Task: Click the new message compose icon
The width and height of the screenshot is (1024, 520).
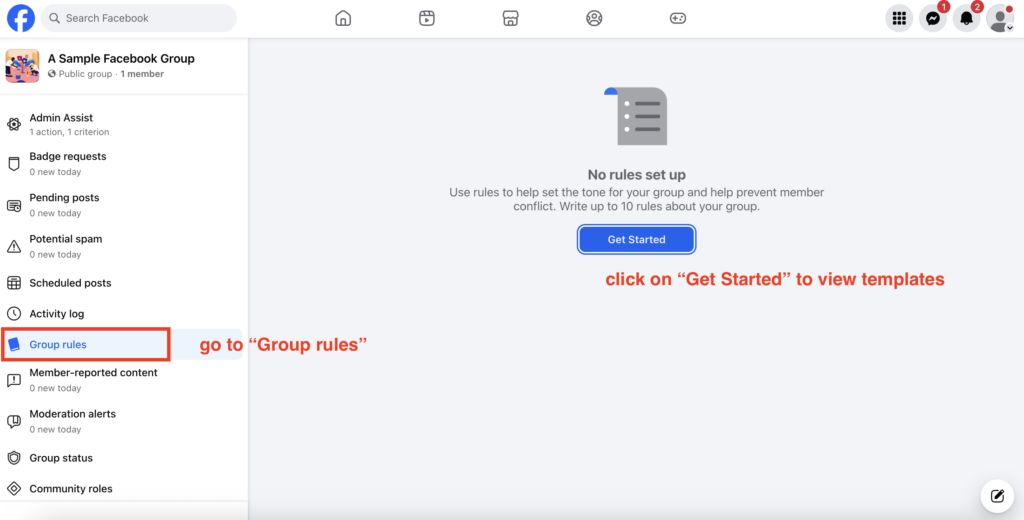Action: coord(996,495)
